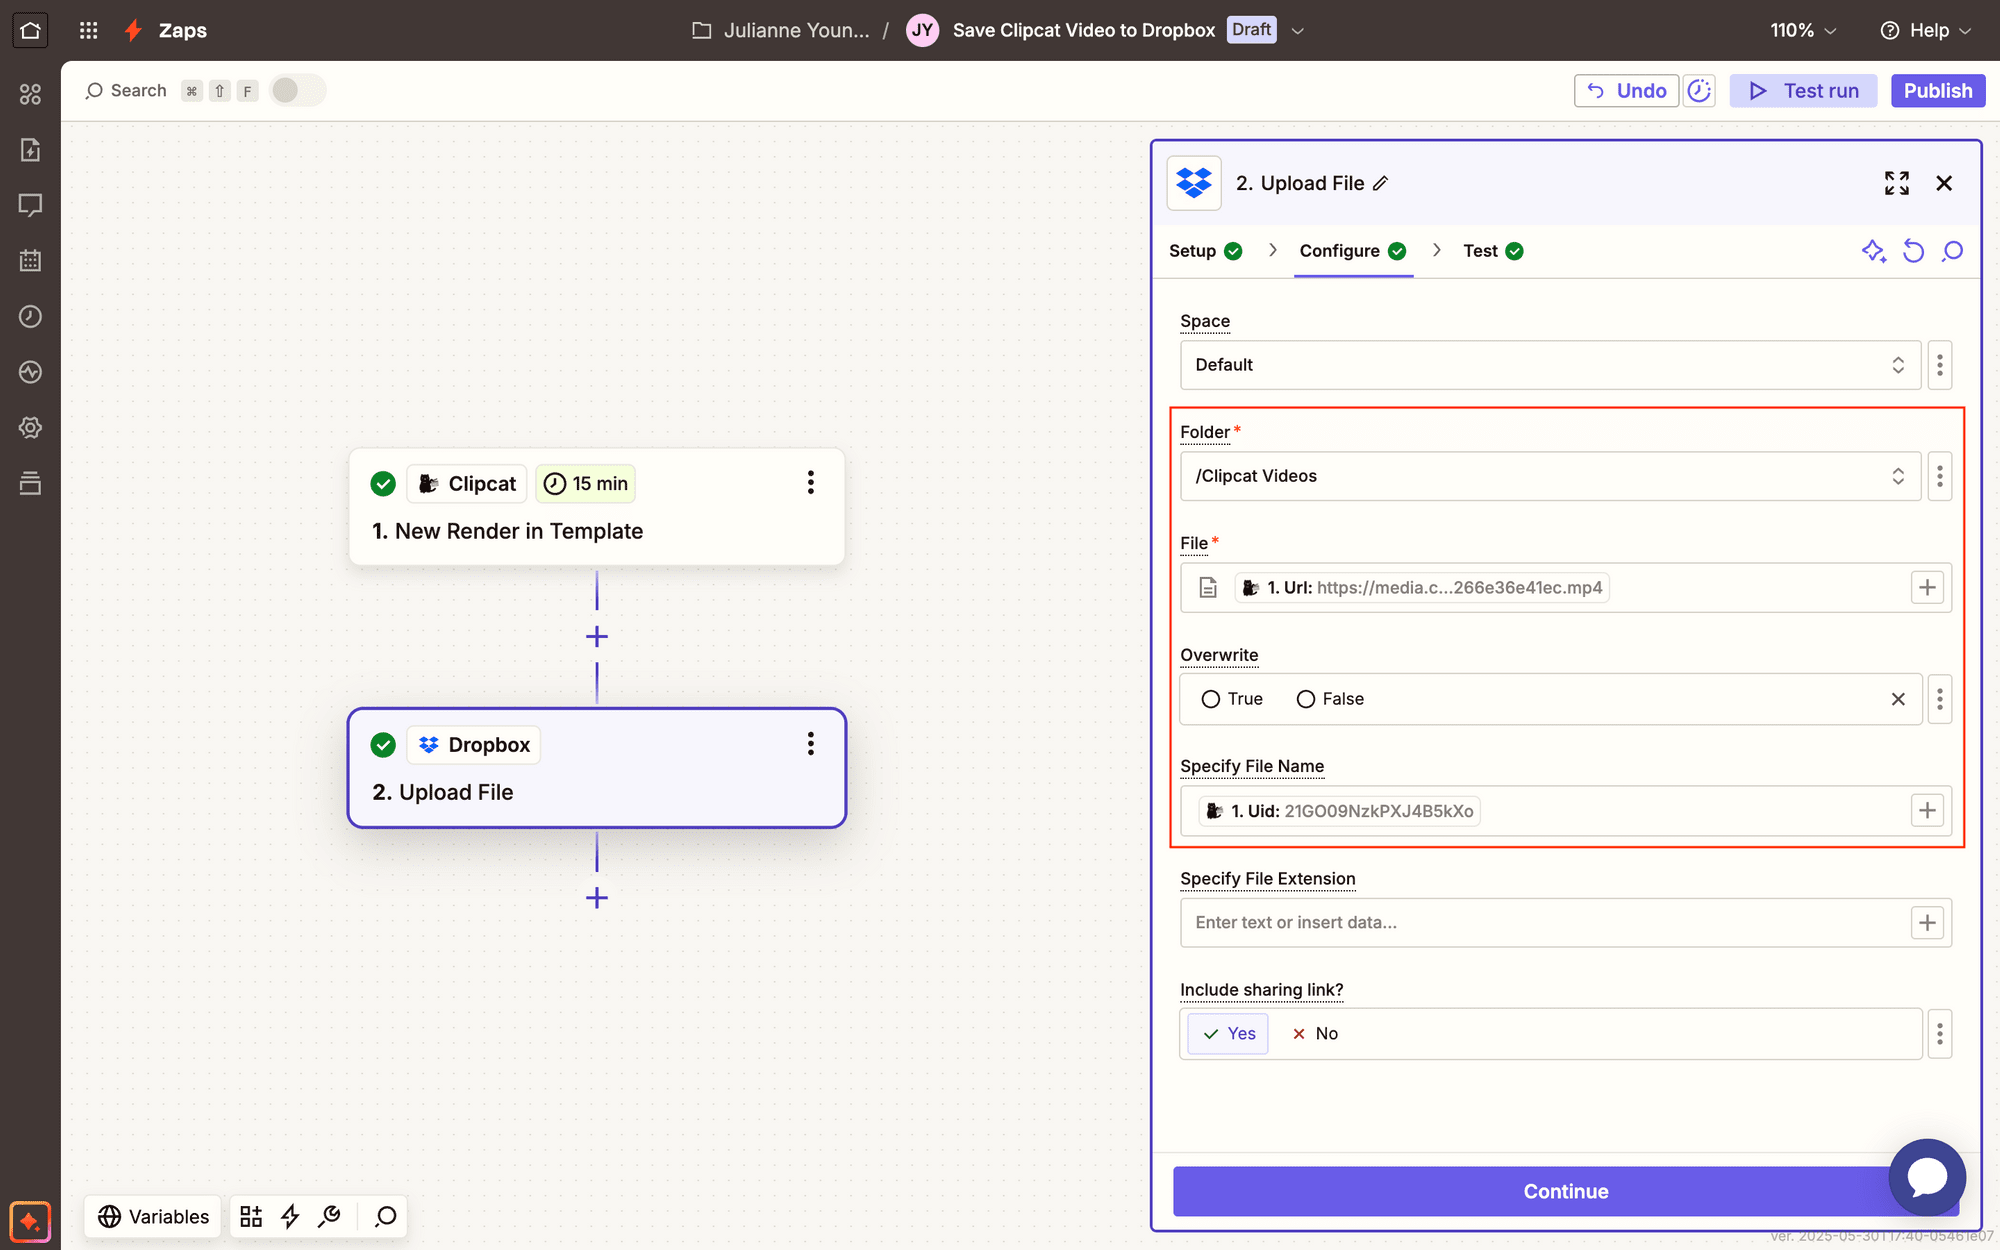Open the zoom level 110% dropdown
The image size is (2000, 1250).
[1803, 30]
